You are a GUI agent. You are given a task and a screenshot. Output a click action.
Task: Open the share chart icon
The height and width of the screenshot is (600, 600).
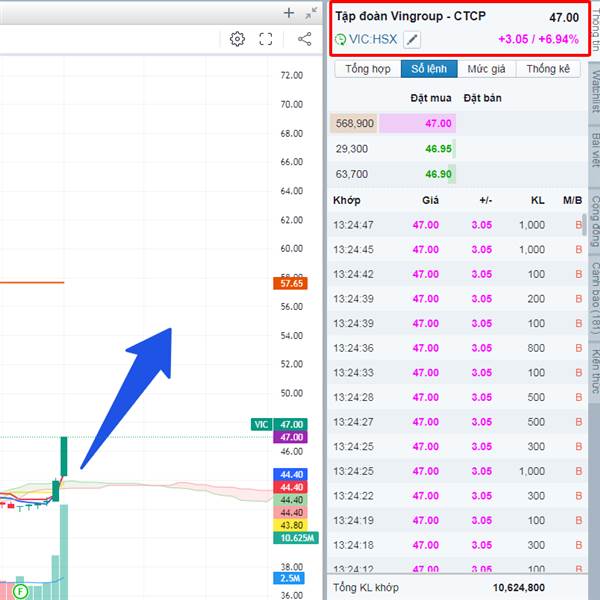pyautogui.click(x=305, y=39)
